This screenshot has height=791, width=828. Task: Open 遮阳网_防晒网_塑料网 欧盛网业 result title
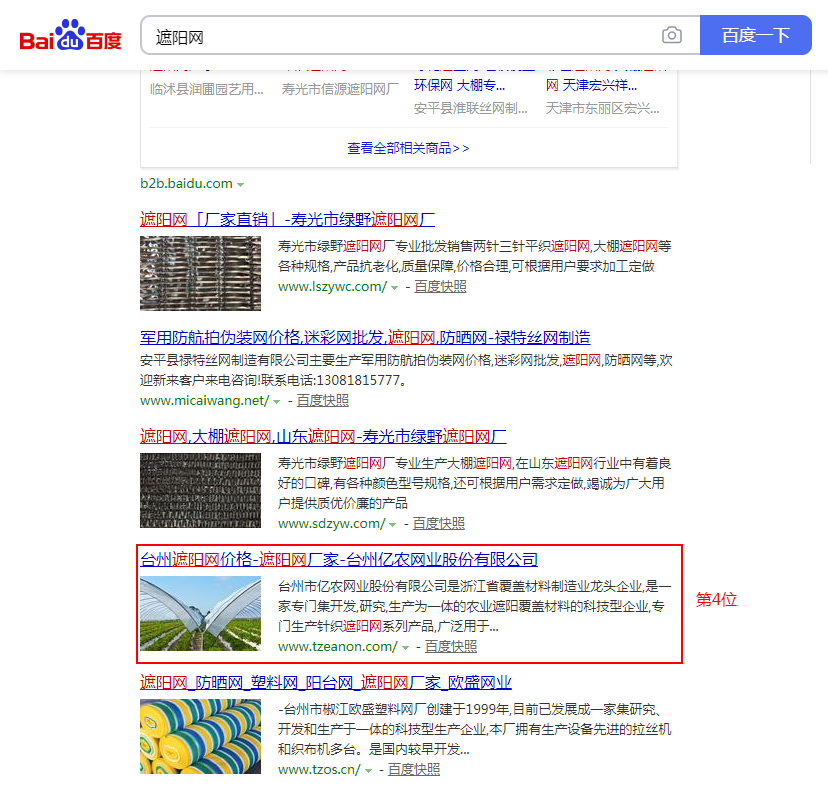tap(326, 682)
